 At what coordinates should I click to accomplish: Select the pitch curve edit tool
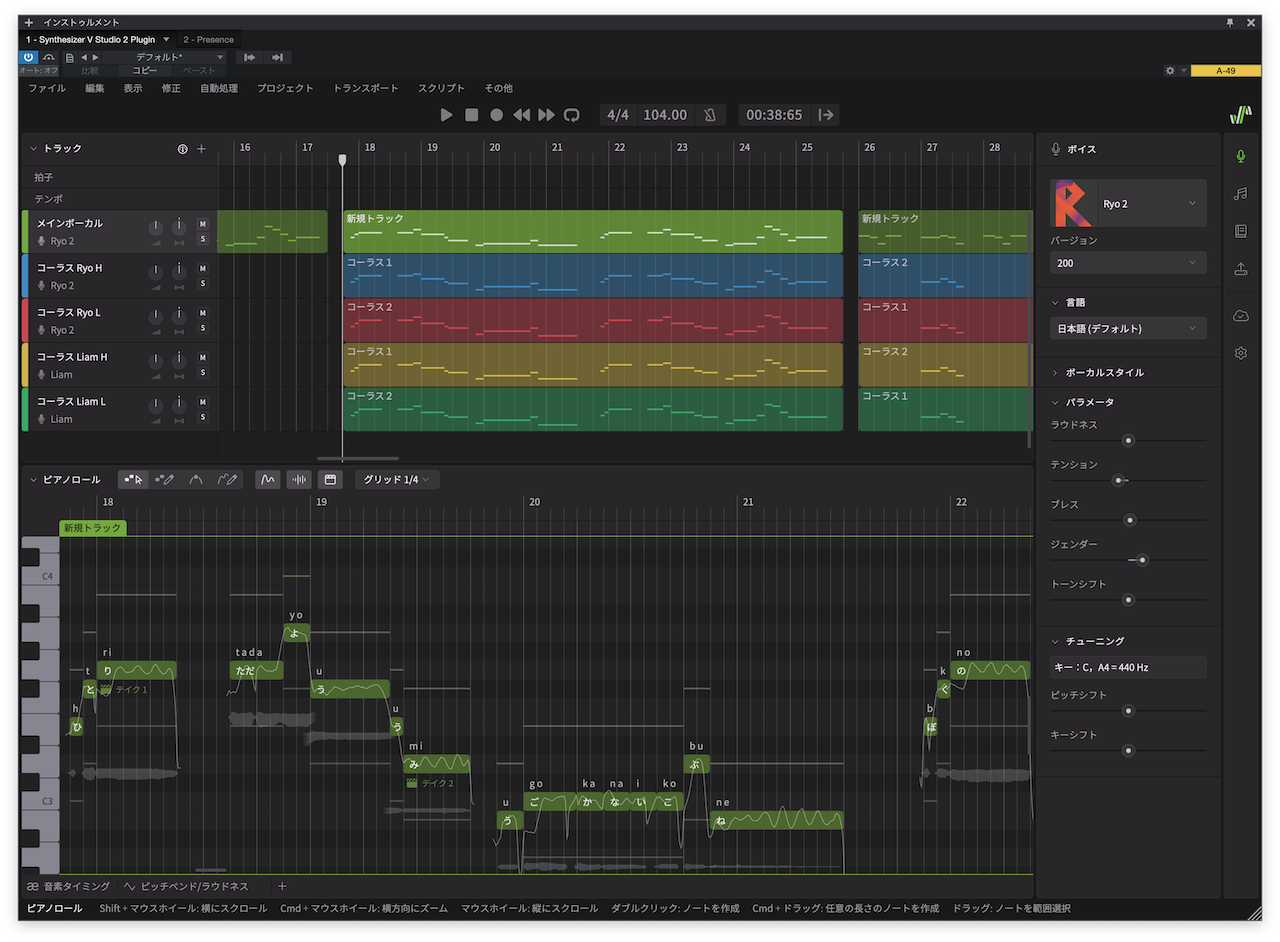tap(196, 480)
